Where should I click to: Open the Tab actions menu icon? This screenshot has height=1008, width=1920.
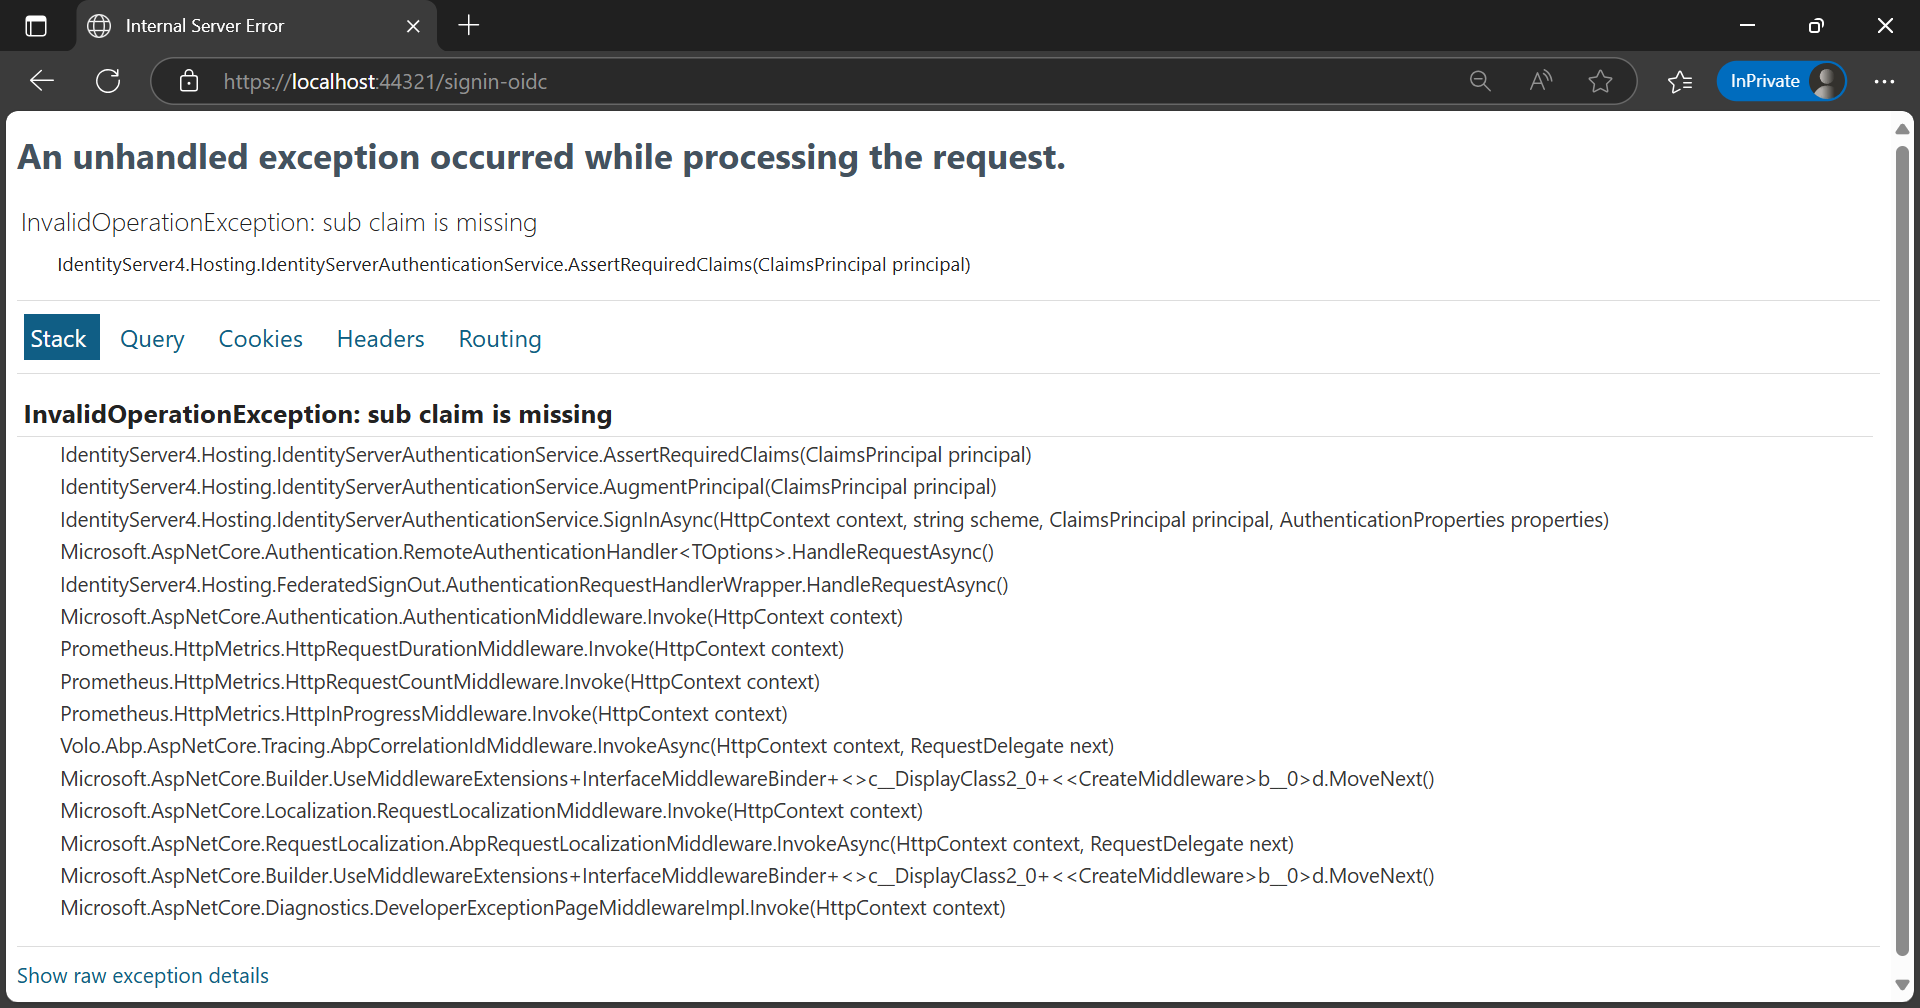pyautogui.click(x=36, y=26)
